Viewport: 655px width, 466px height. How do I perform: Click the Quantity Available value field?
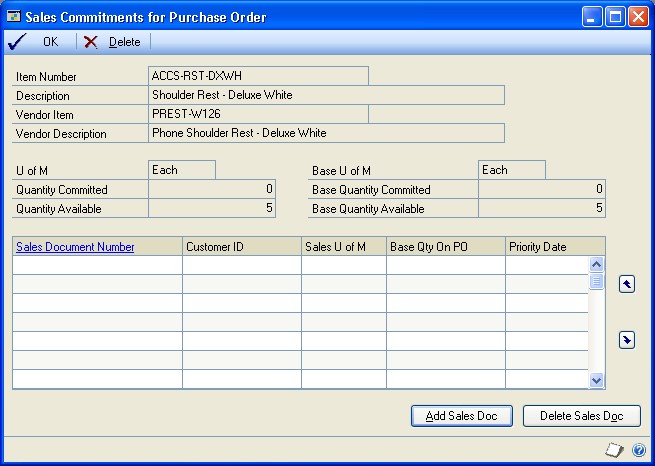pyautogui.click(x=212, y=208)
